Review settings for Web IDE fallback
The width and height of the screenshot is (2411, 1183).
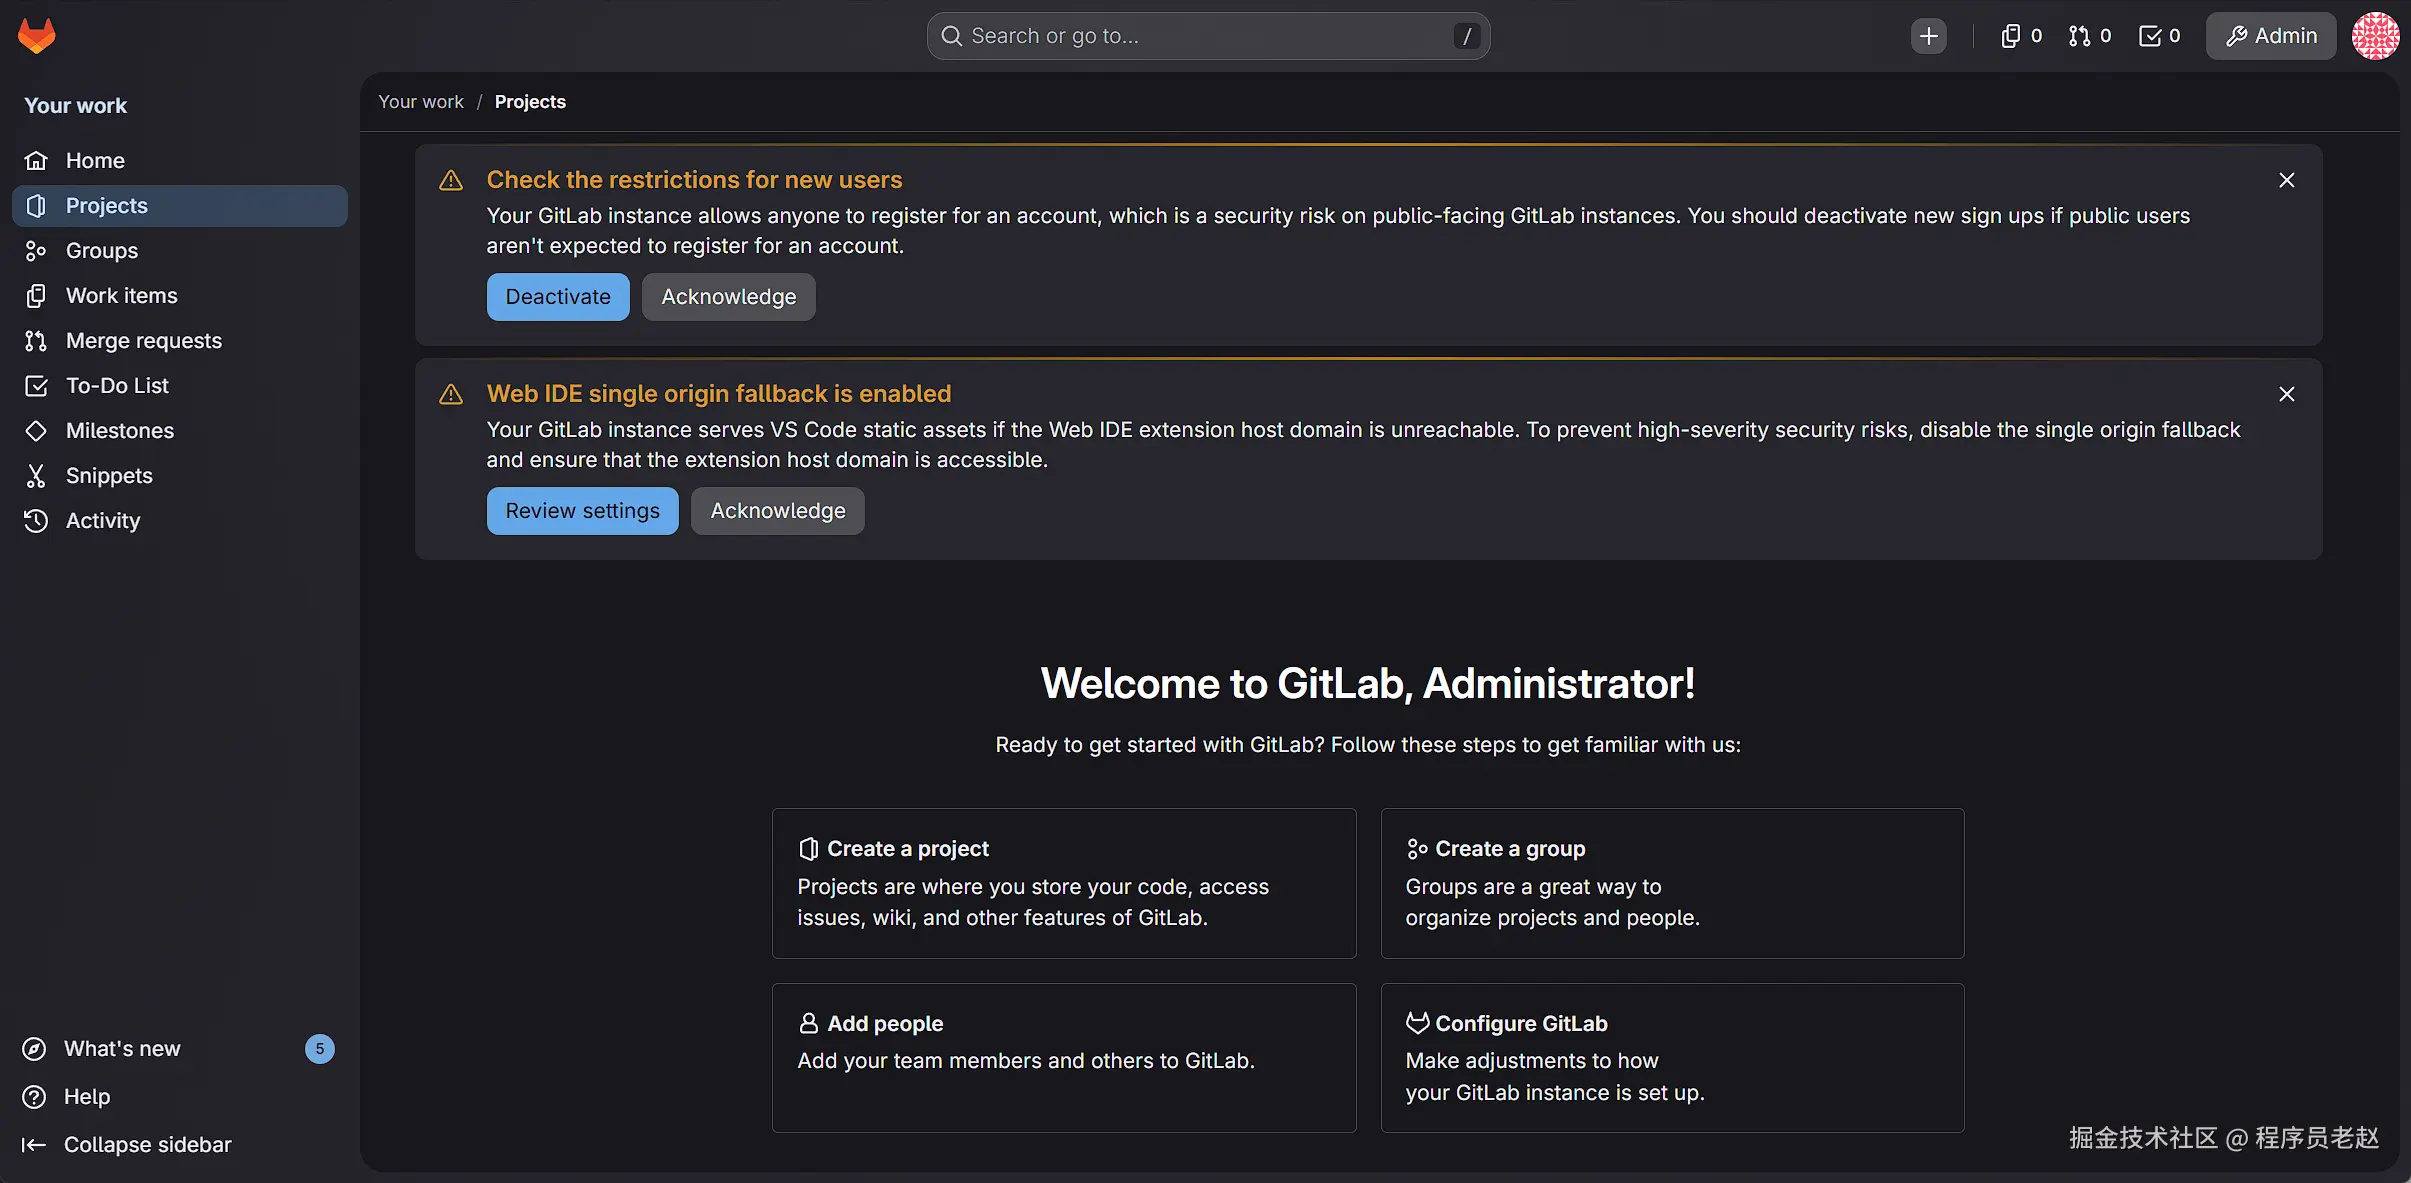click(582, 511)
